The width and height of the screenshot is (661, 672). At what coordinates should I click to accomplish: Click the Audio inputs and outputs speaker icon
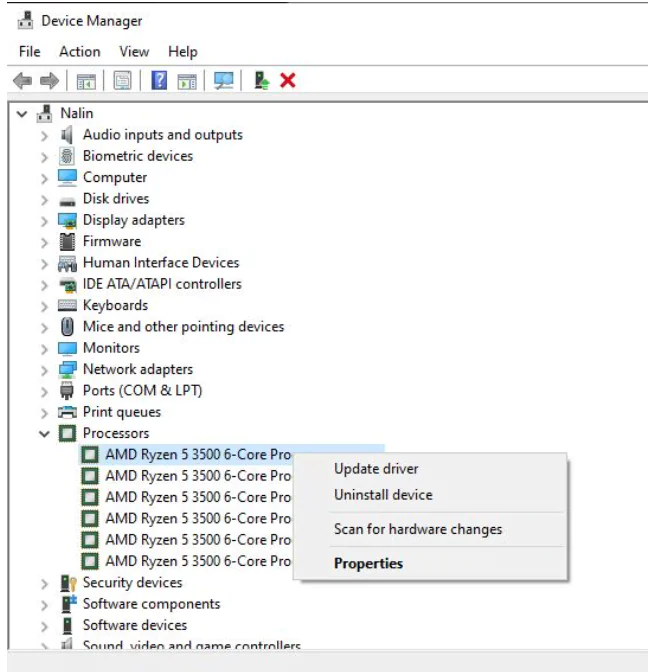click(x=67, y=135)
